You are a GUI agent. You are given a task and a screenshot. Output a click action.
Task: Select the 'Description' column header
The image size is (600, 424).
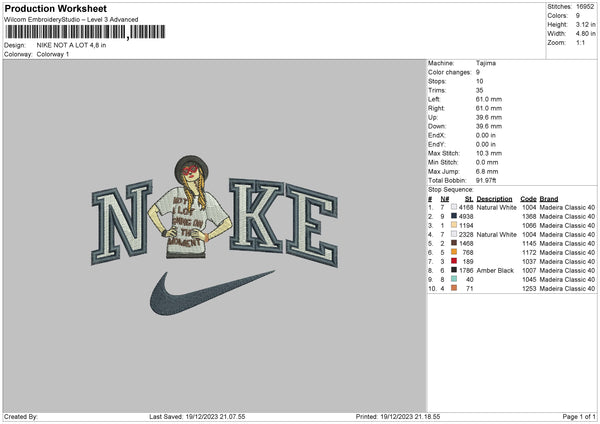(x=494, y=199)
